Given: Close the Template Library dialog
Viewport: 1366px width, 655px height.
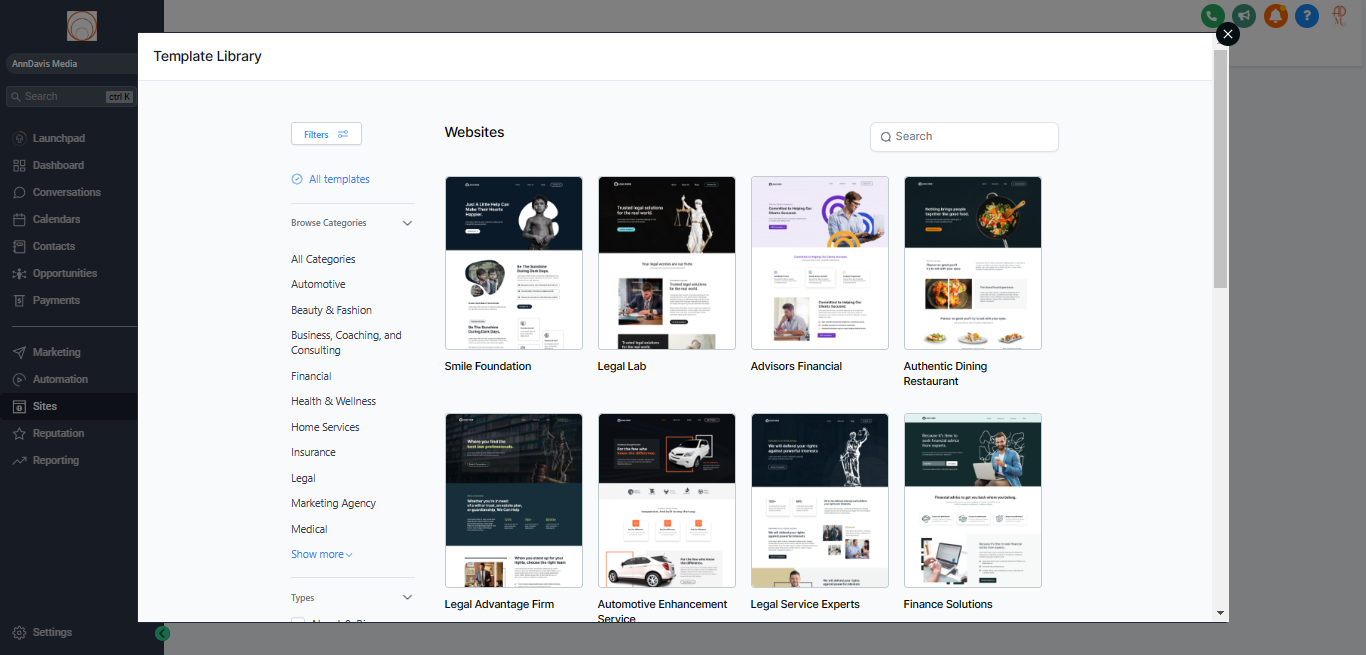Looking at the screenshot, I should [x=1227, y=34].
